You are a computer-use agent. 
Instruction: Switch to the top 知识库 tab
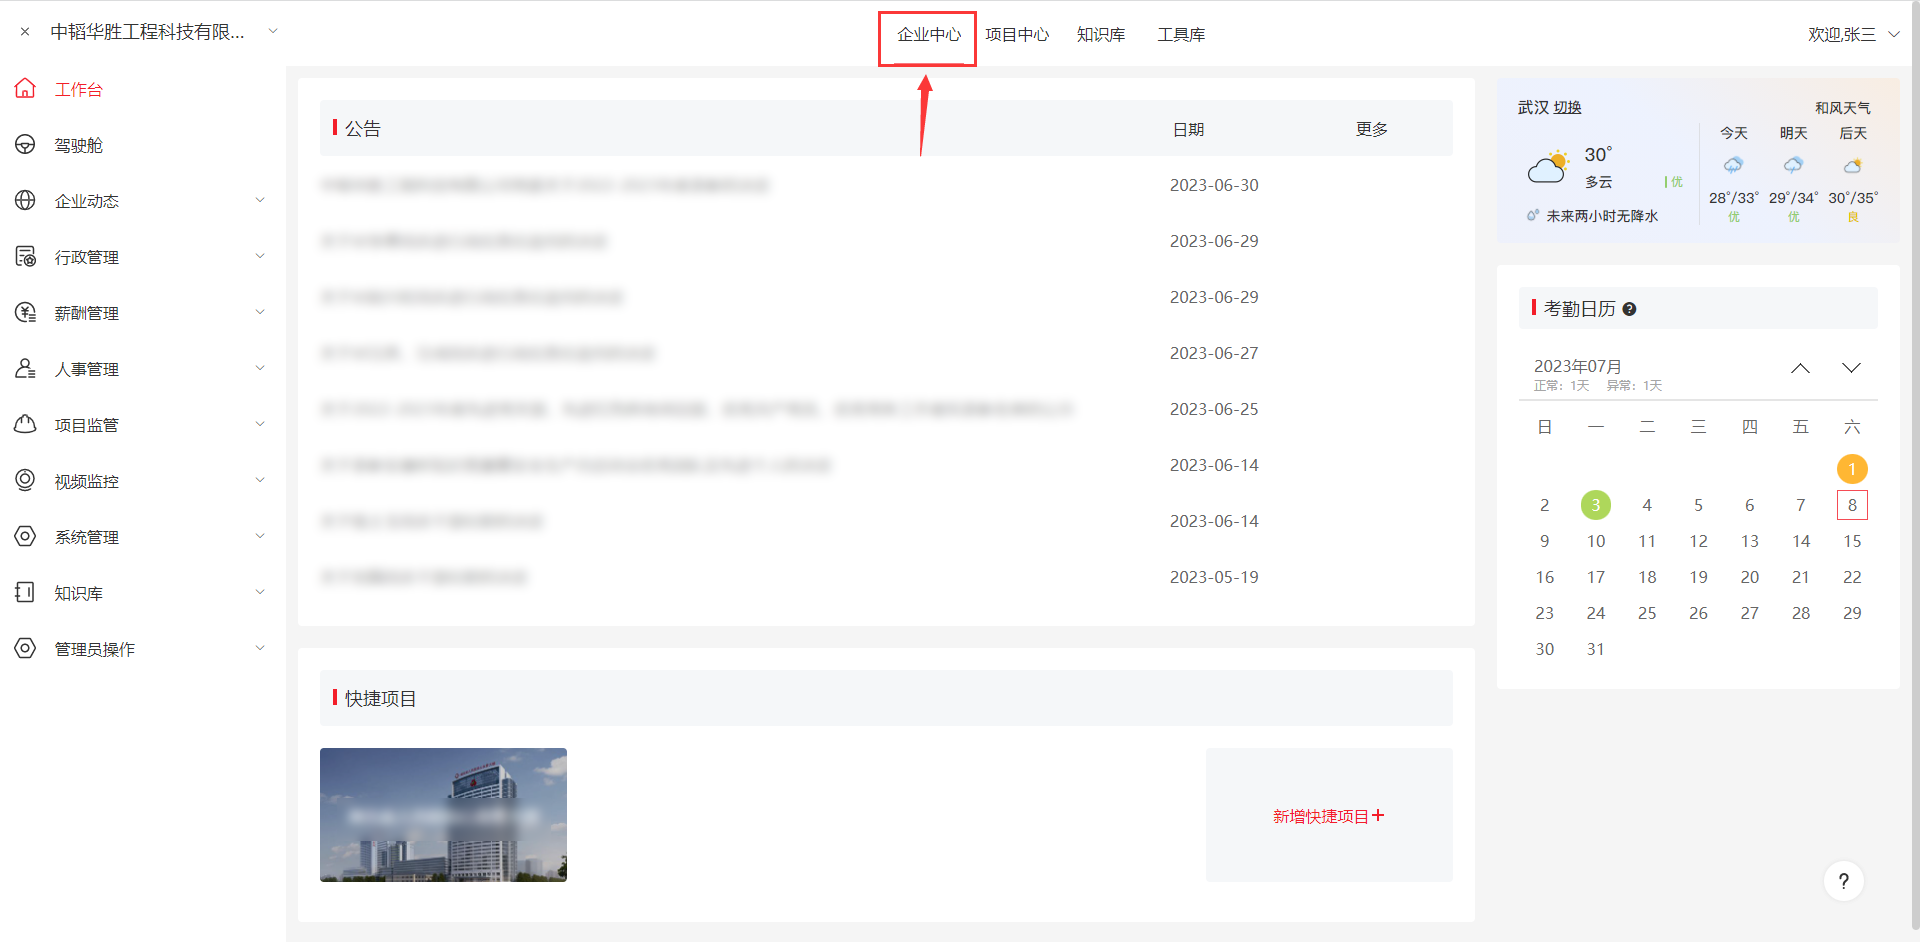(x=1101, y=35)
